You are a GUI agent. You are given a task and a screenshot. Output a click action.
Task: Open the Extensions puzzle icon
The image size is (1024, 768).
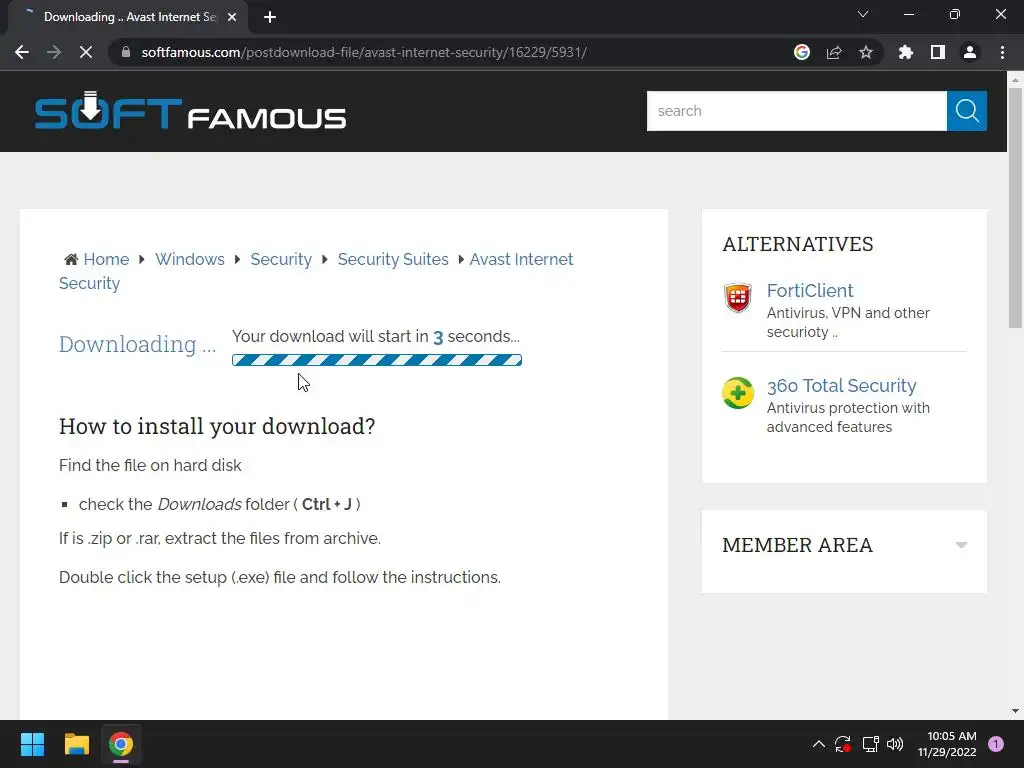[x=906, y=52]
